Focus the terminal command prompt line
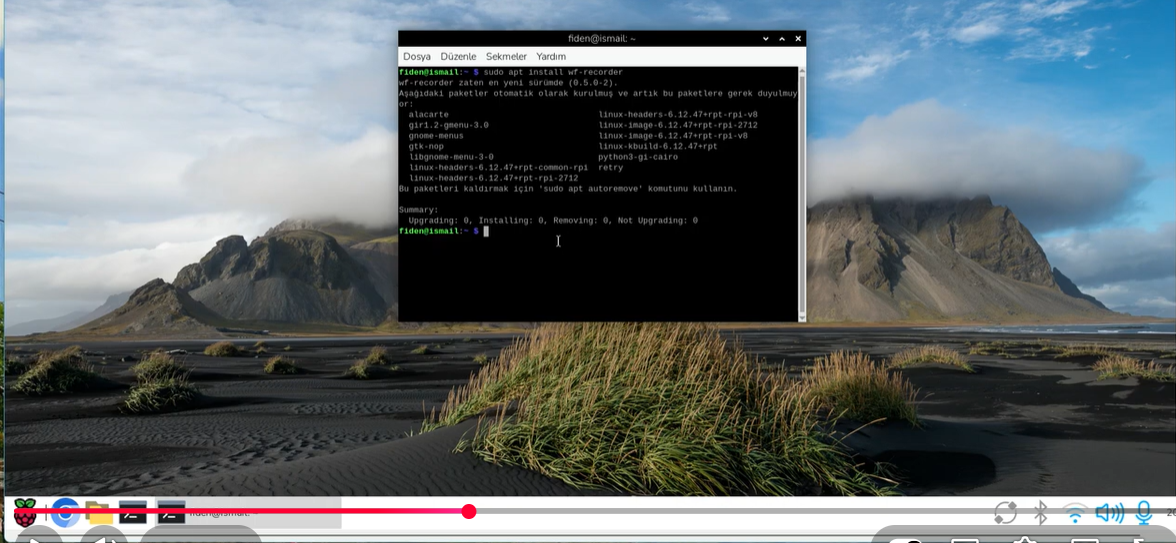 pos(600,231)
